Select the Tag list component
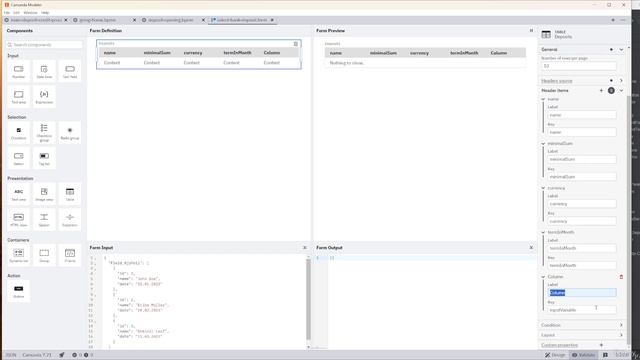640x360 pixels. click(x=44, y=158)
